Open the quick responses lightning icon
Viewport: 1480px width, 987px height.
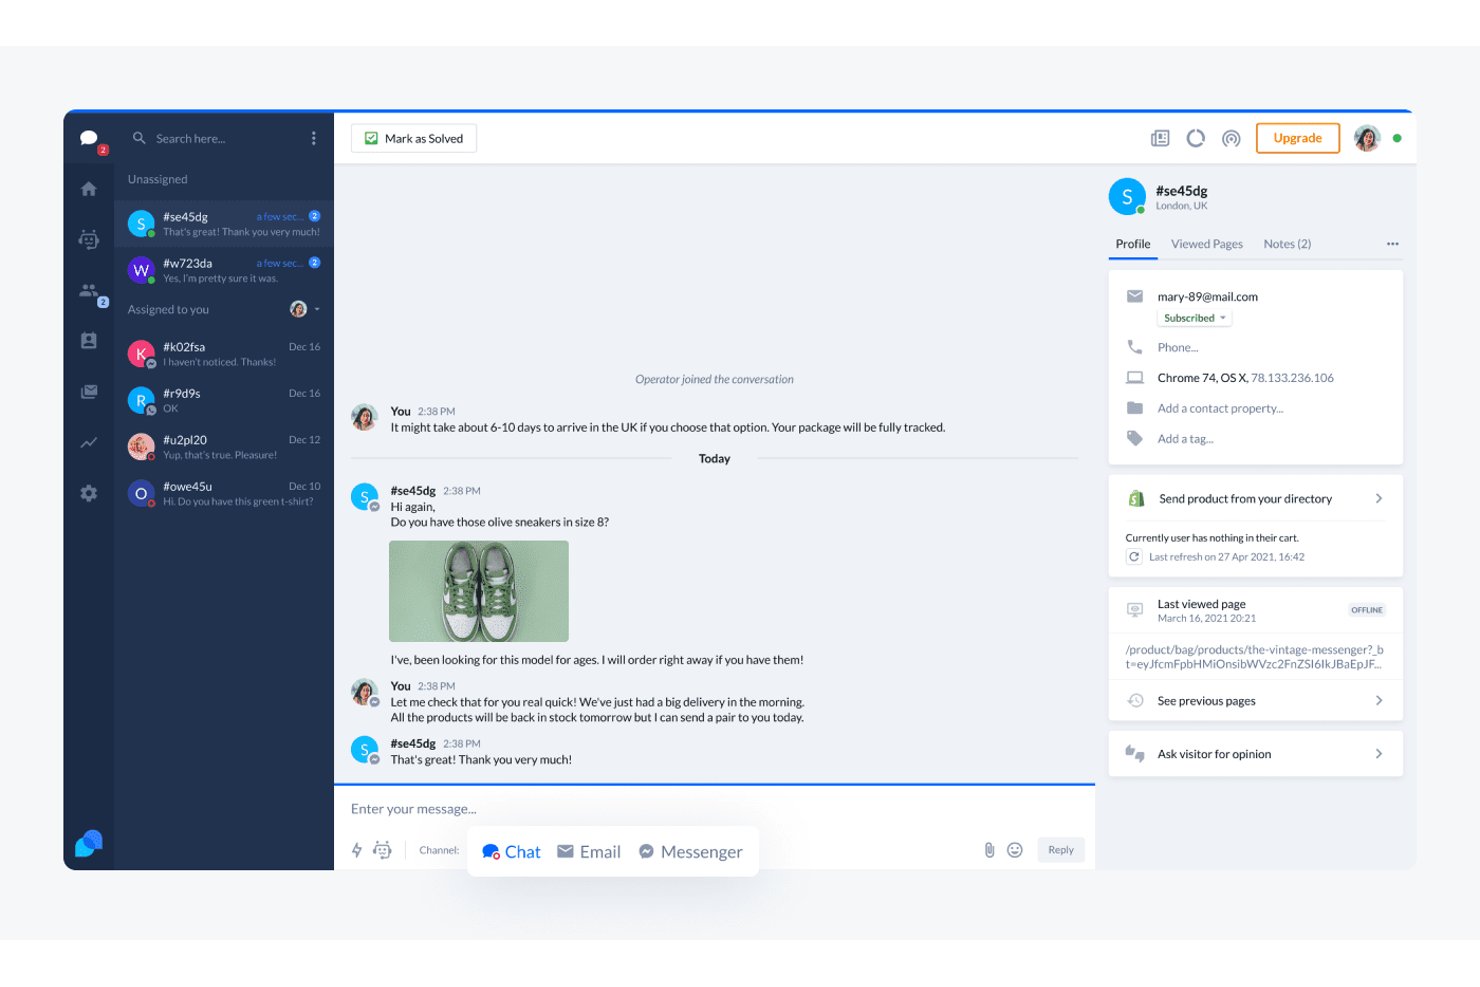pyautogui.click(x=357, y=850)
